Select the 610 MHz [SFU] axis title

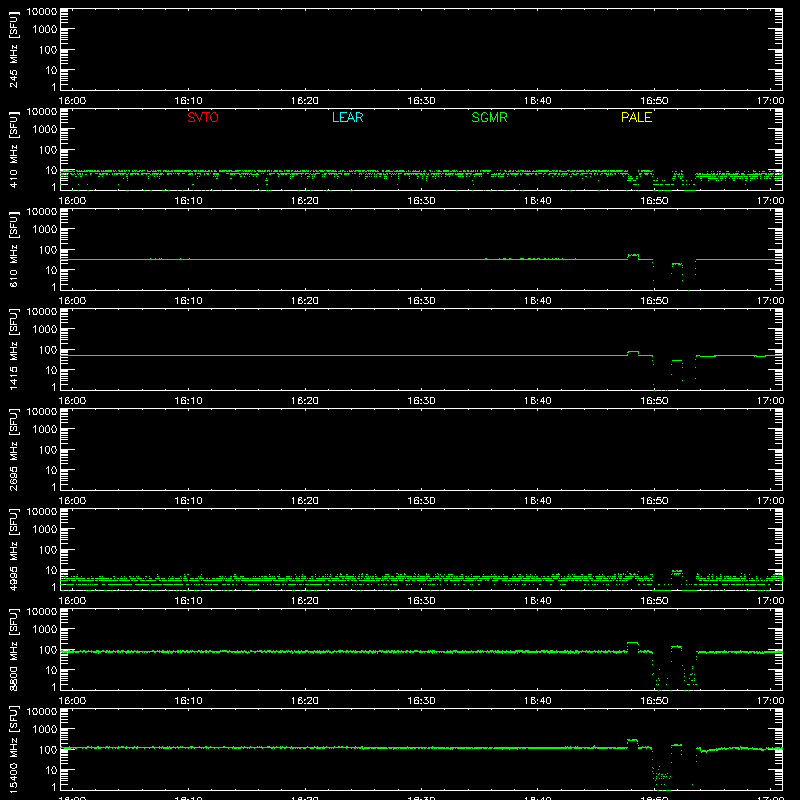pyautogui.click(x=13, y=249)
